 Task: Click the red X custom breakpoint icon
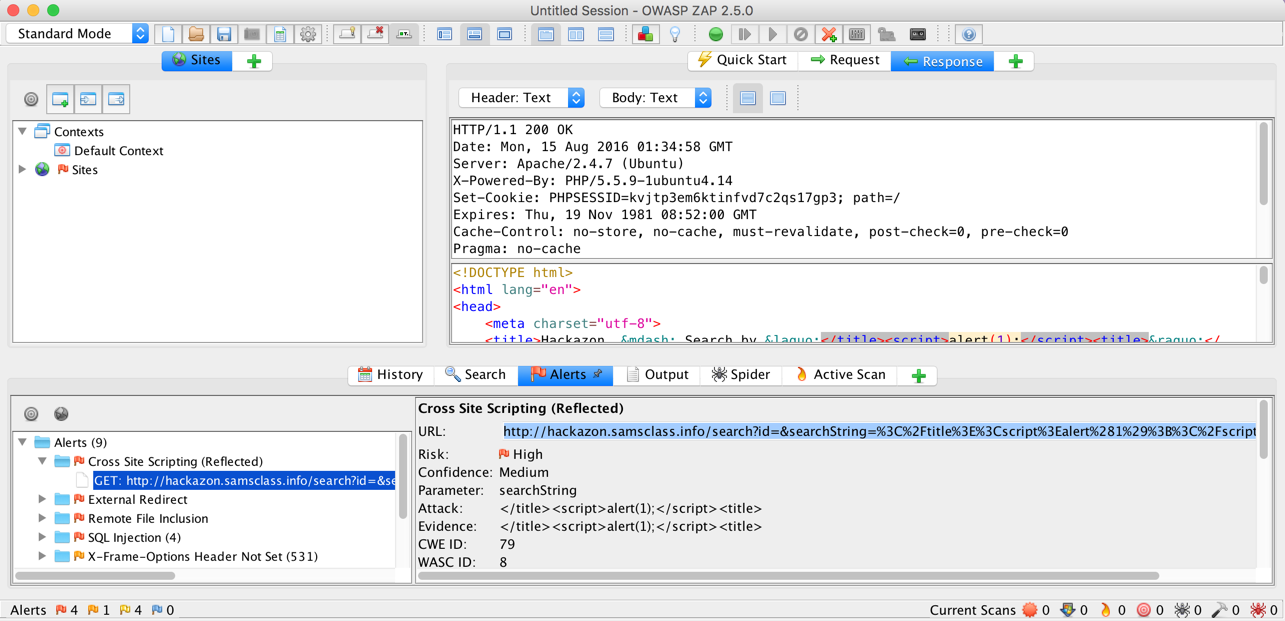click(829, 34)
